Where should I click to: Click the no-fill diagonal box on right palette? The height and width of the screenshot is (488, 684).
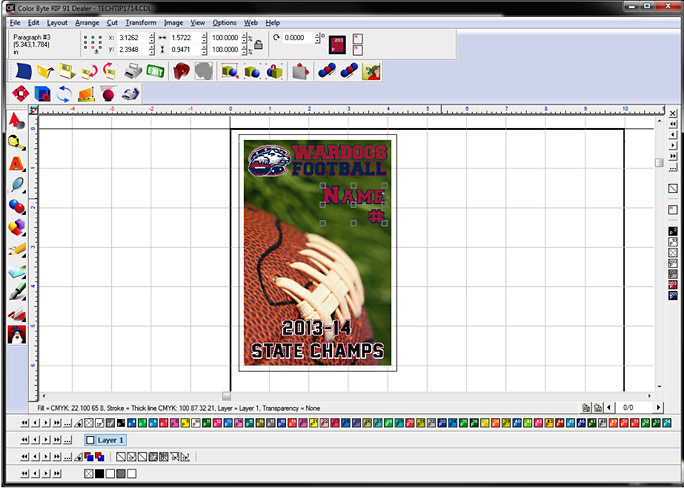pos(673,189)
